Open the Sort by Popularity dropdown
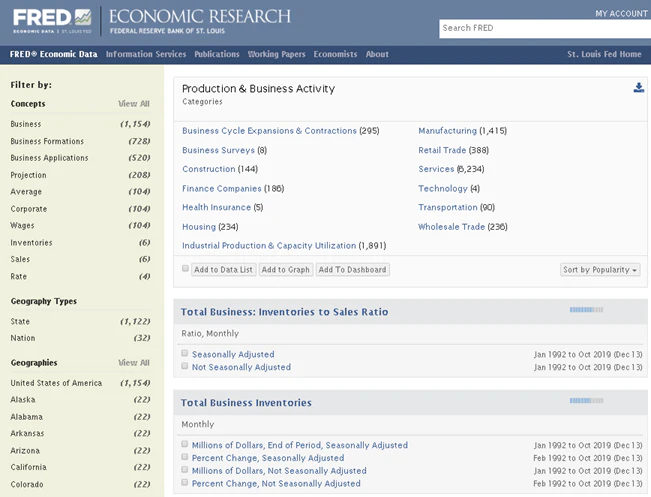The height and width of the screenshot is (497, 651). tap(600, 270)
